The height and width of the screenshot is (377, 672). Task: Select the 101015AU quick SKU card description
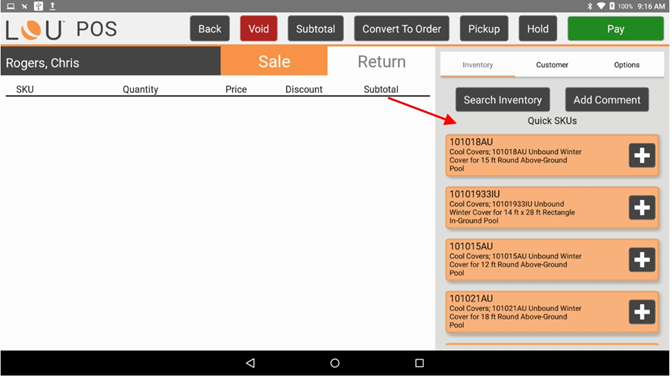516,265
